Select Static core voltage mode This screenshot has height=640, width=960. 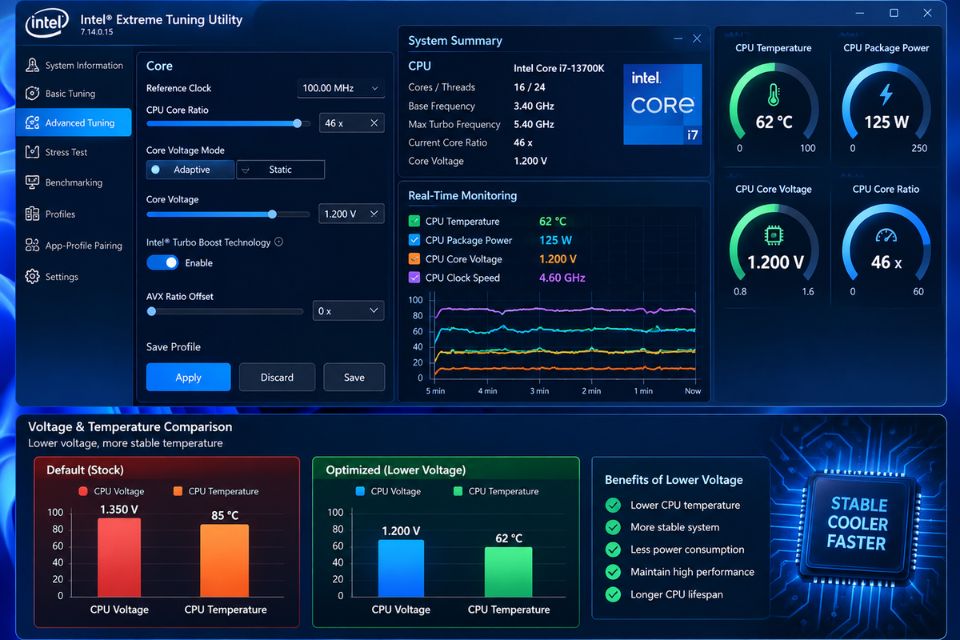(280, 170)
